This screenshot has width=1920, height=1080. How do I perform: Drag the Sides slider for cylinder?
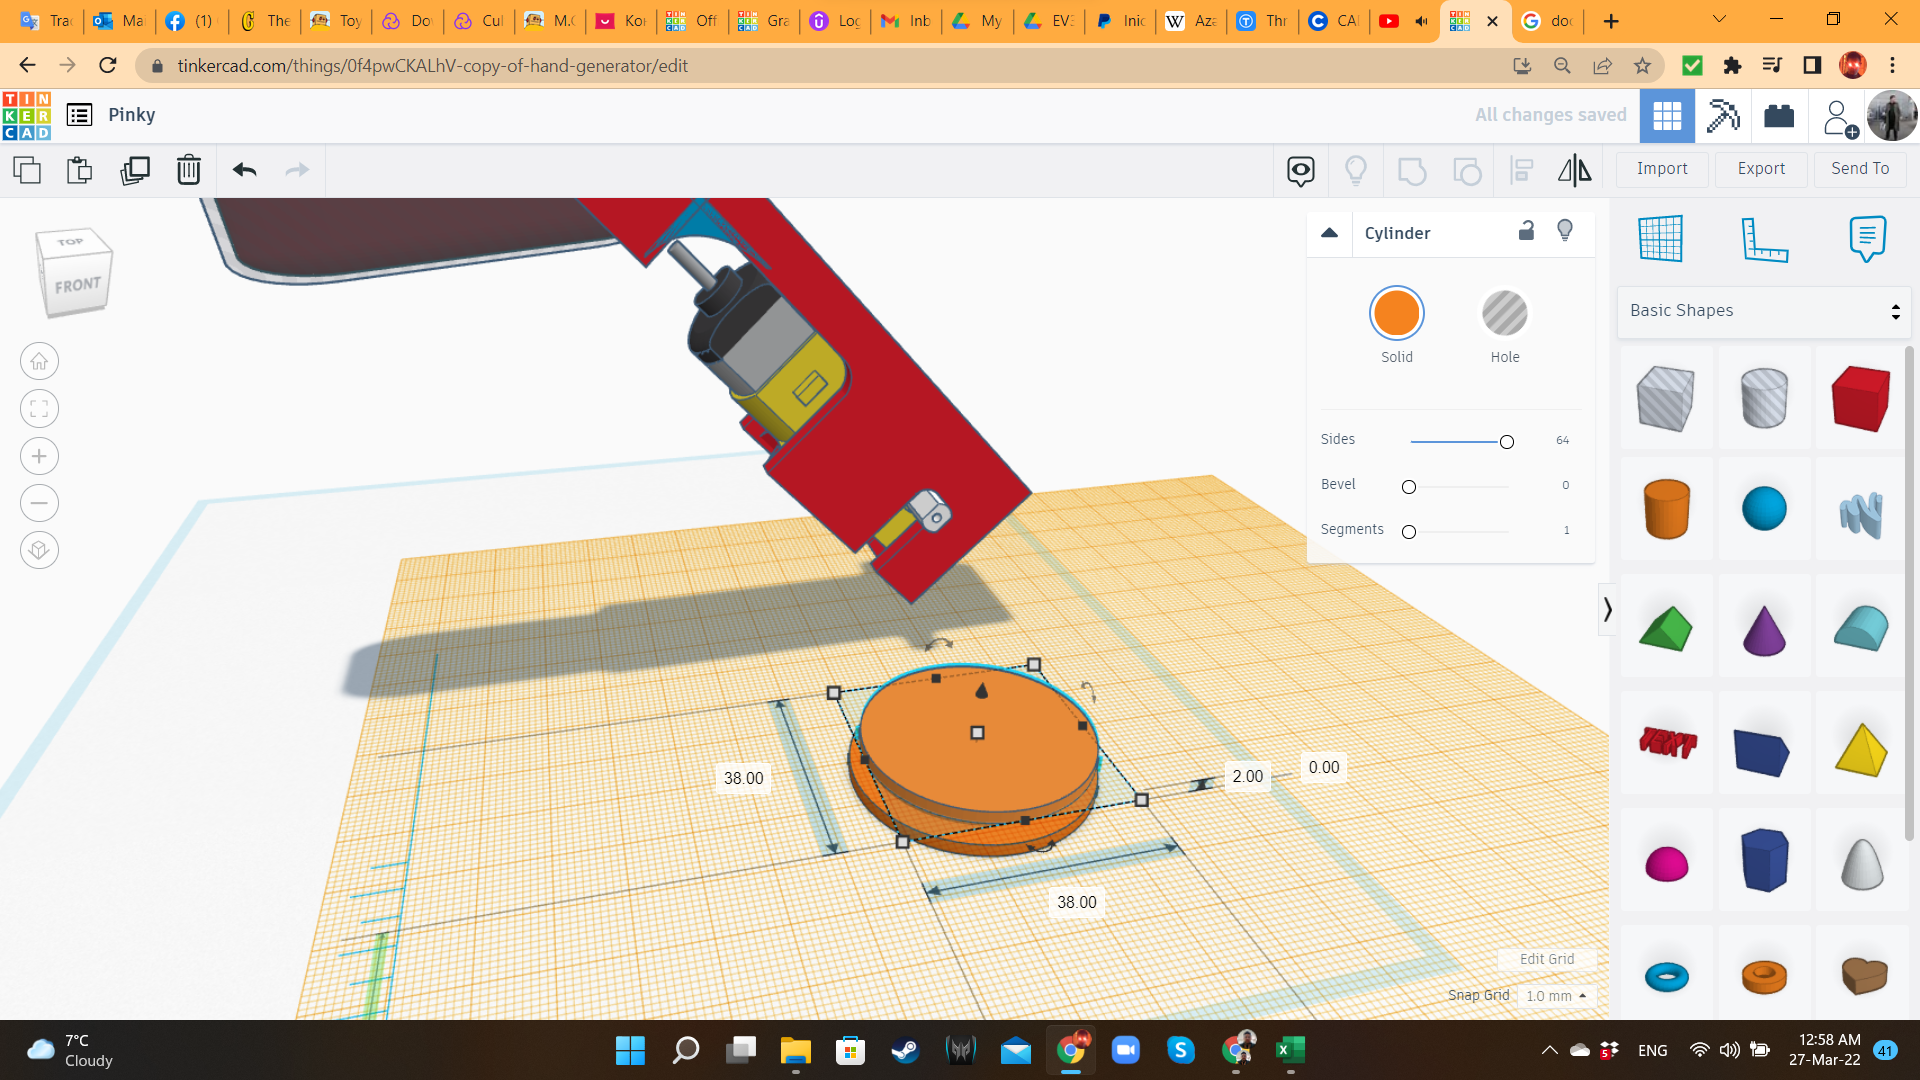click(x=1505, y=440)
